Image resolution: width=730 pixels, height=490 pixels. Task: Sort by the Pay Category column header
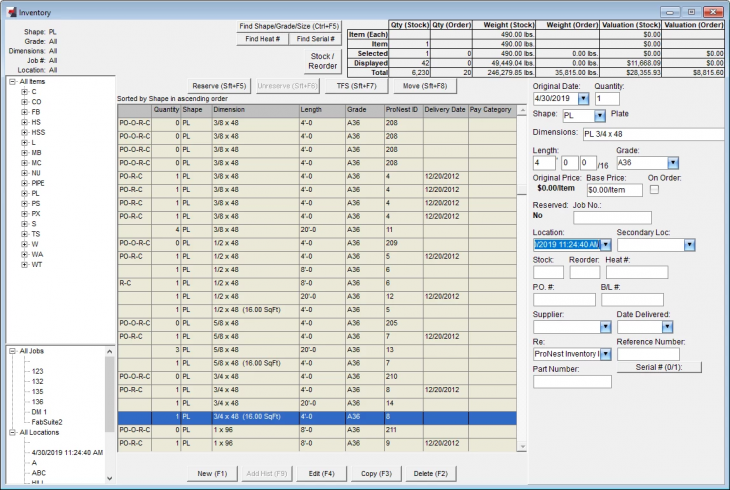tap(492, 110)
